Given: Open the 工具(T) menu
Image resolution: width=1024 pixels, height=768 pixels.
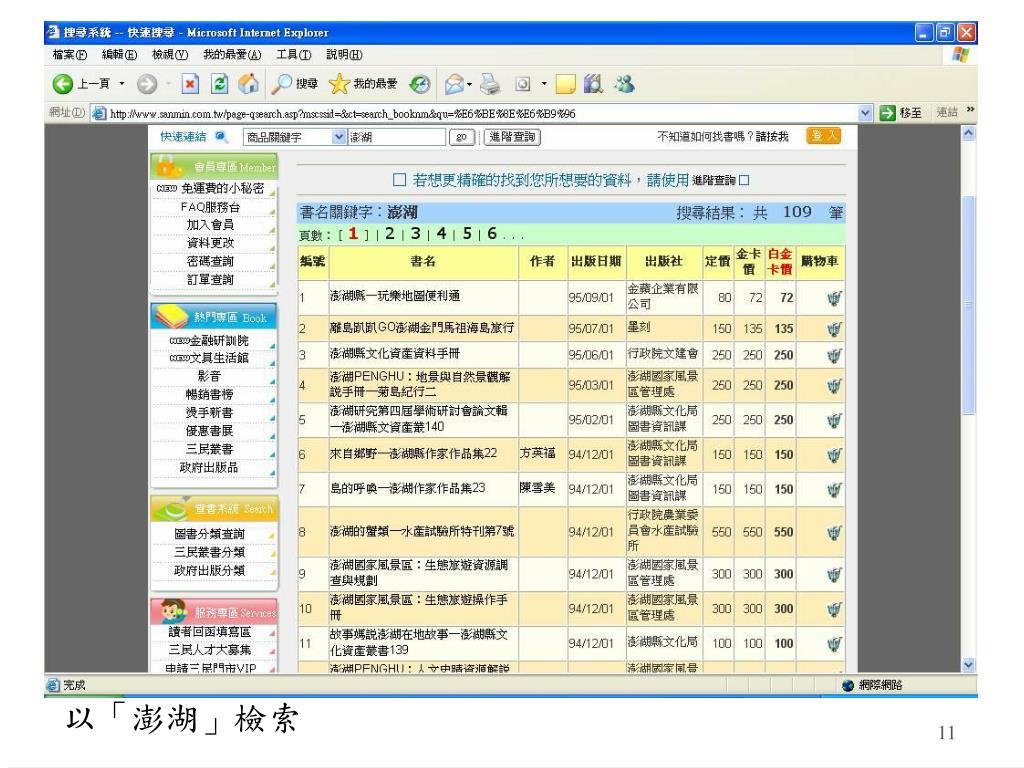Looking at the screenshot, I should point(293,55).
